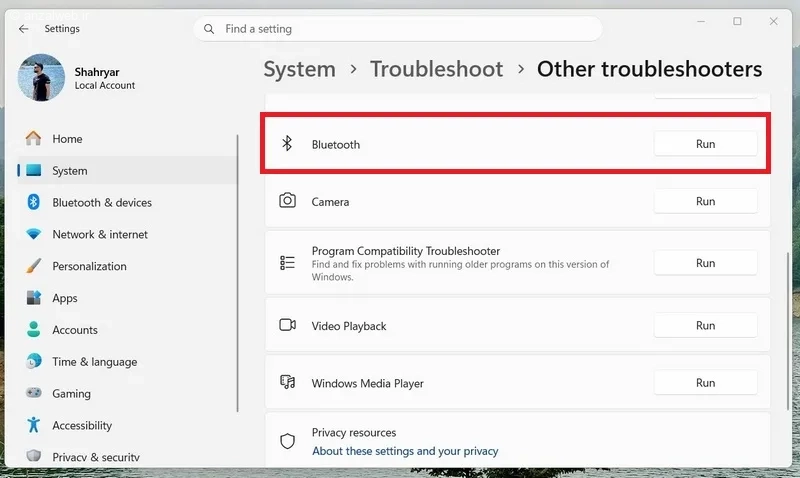This screenshot has height=478, width=800.
Task: Open Accounts label in sidebar
Action: click(74, 330)
